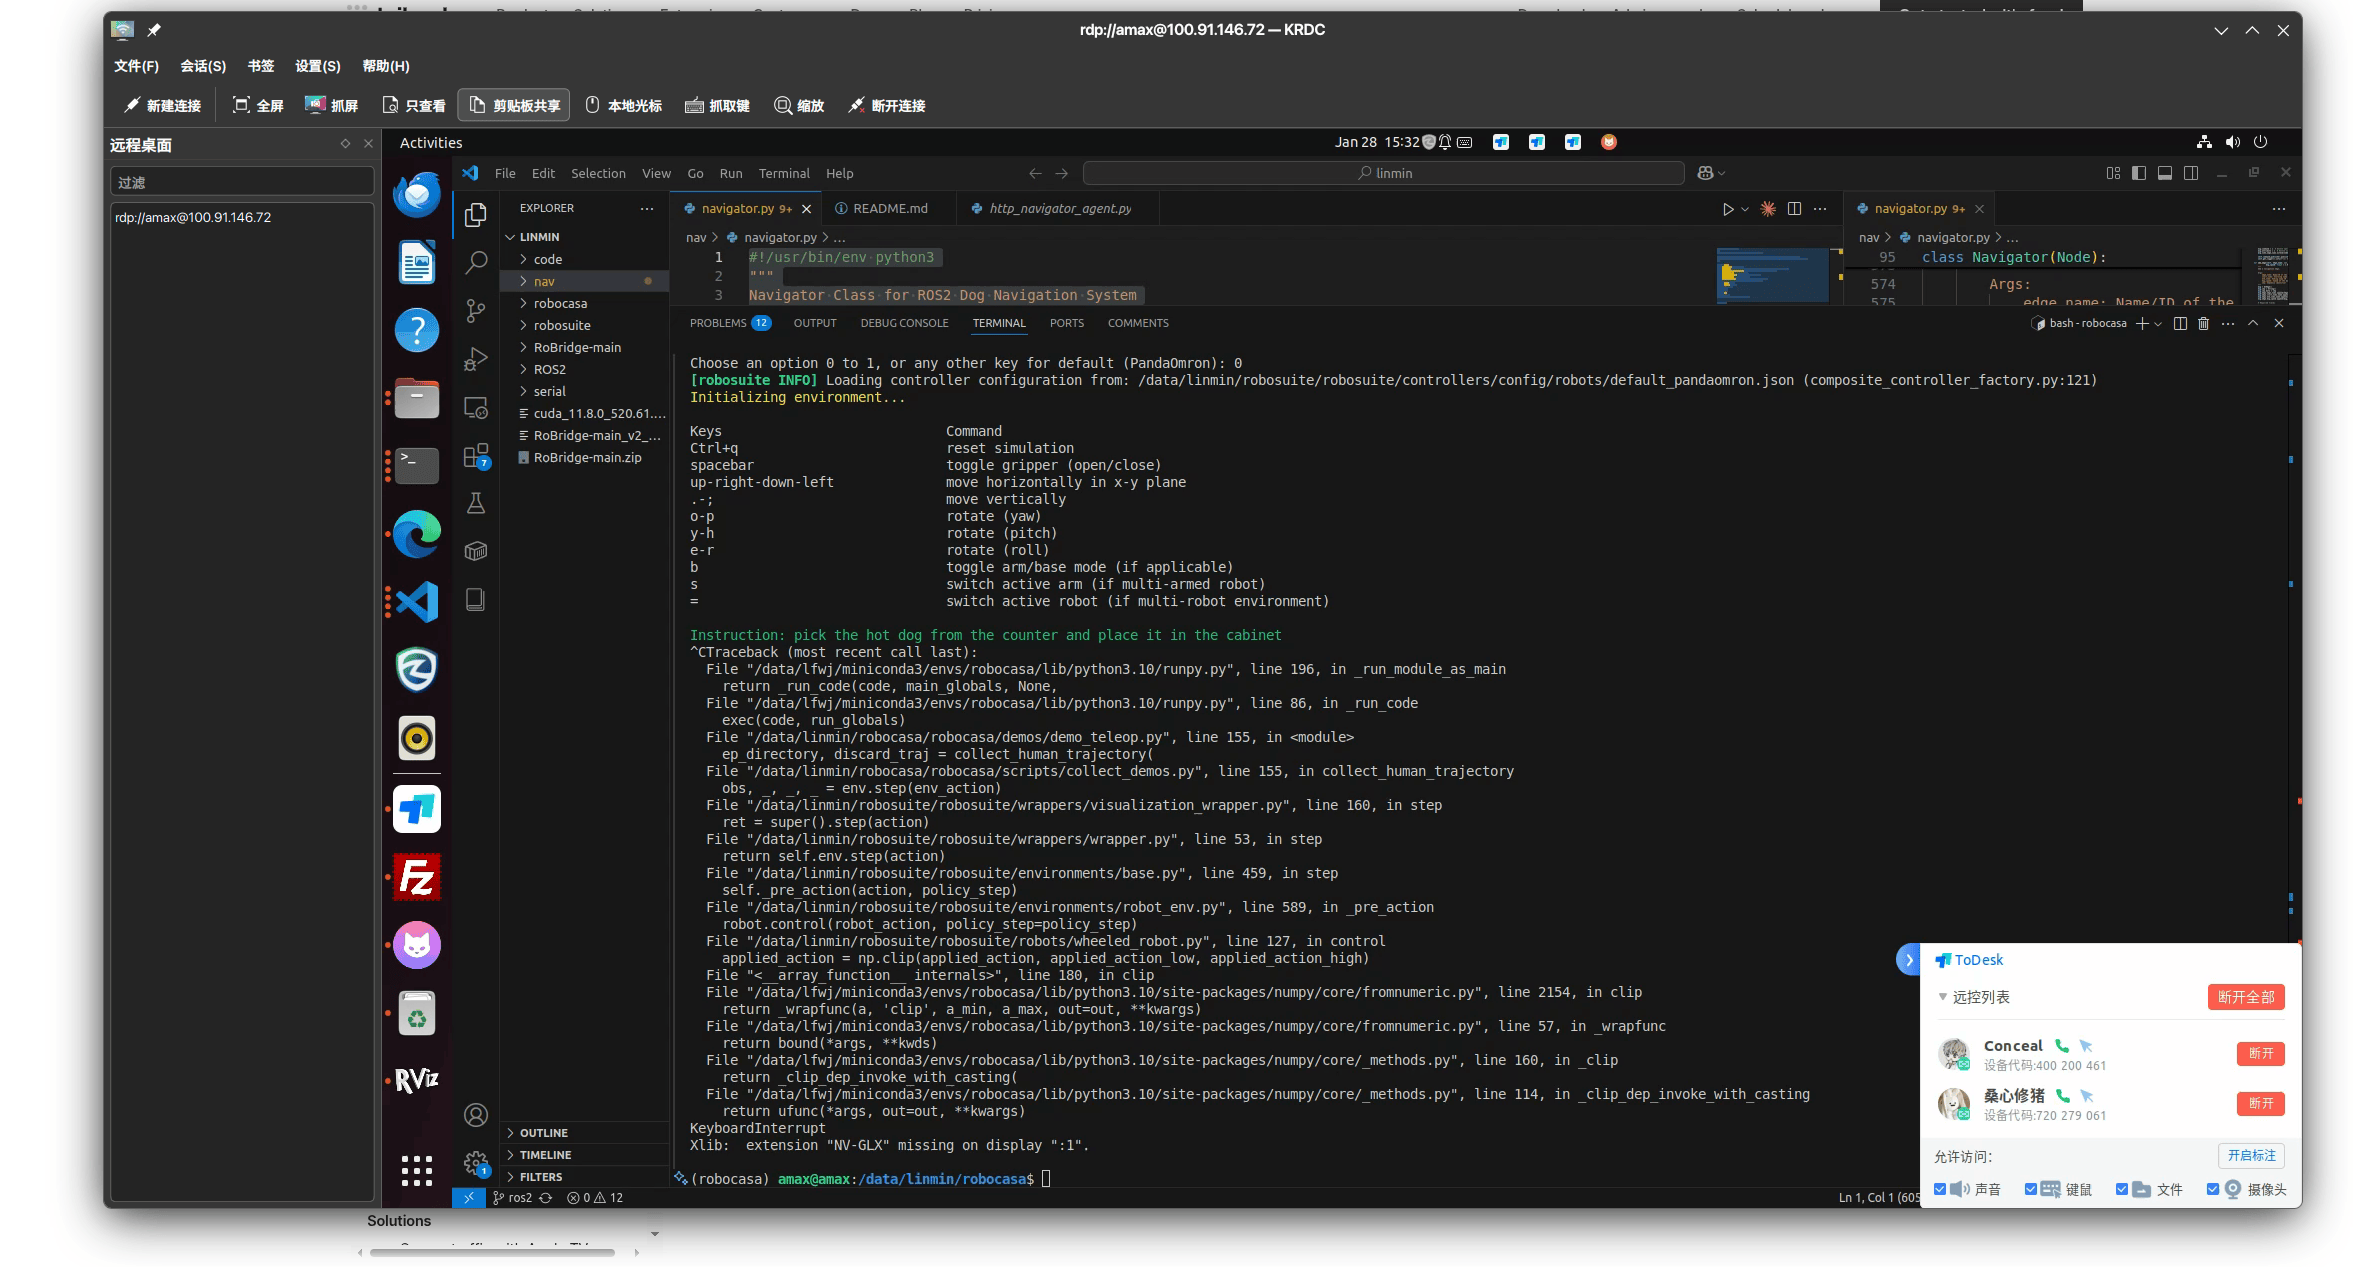Switch to the DEBUG CONSOLE tab
Image resolution: width=2353 pixels, height=1267 pixels.
(904, 323)
